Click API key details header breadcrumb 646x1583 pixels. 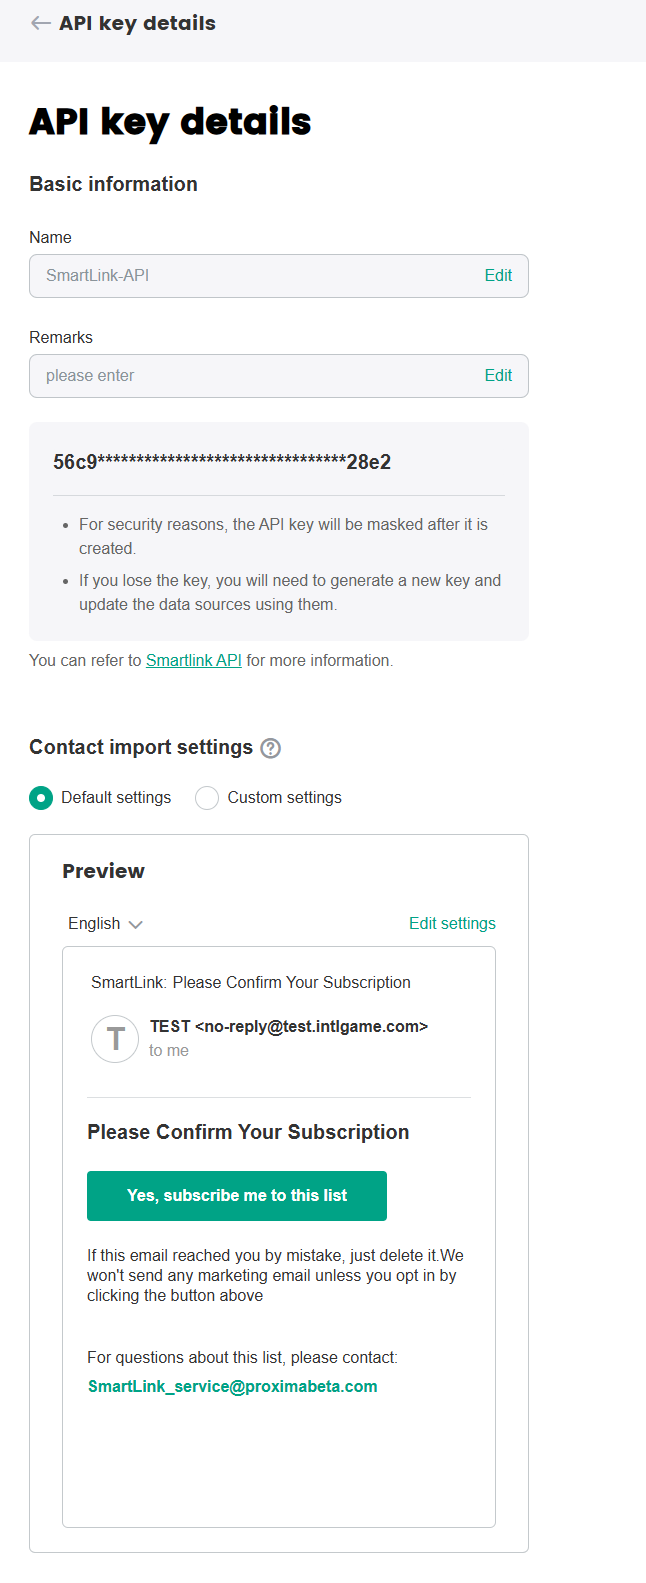pyautogui.click(x=137, y=23)
